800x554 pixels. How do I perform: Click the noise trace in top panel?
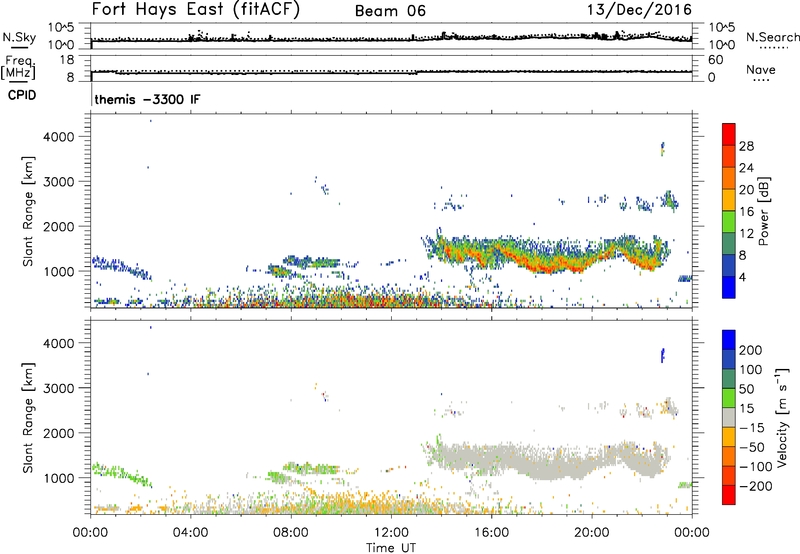tap(391, 38)
